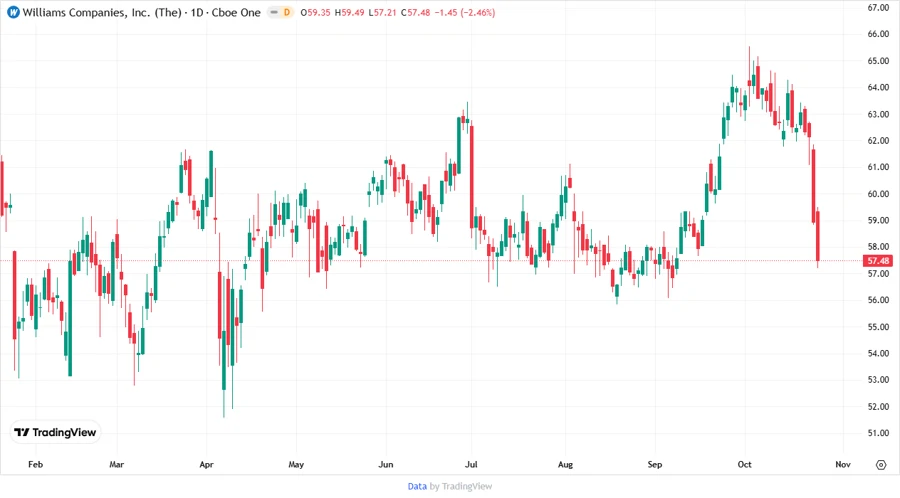
Task: Click the 58.00 price axis label
Action: 878,247
